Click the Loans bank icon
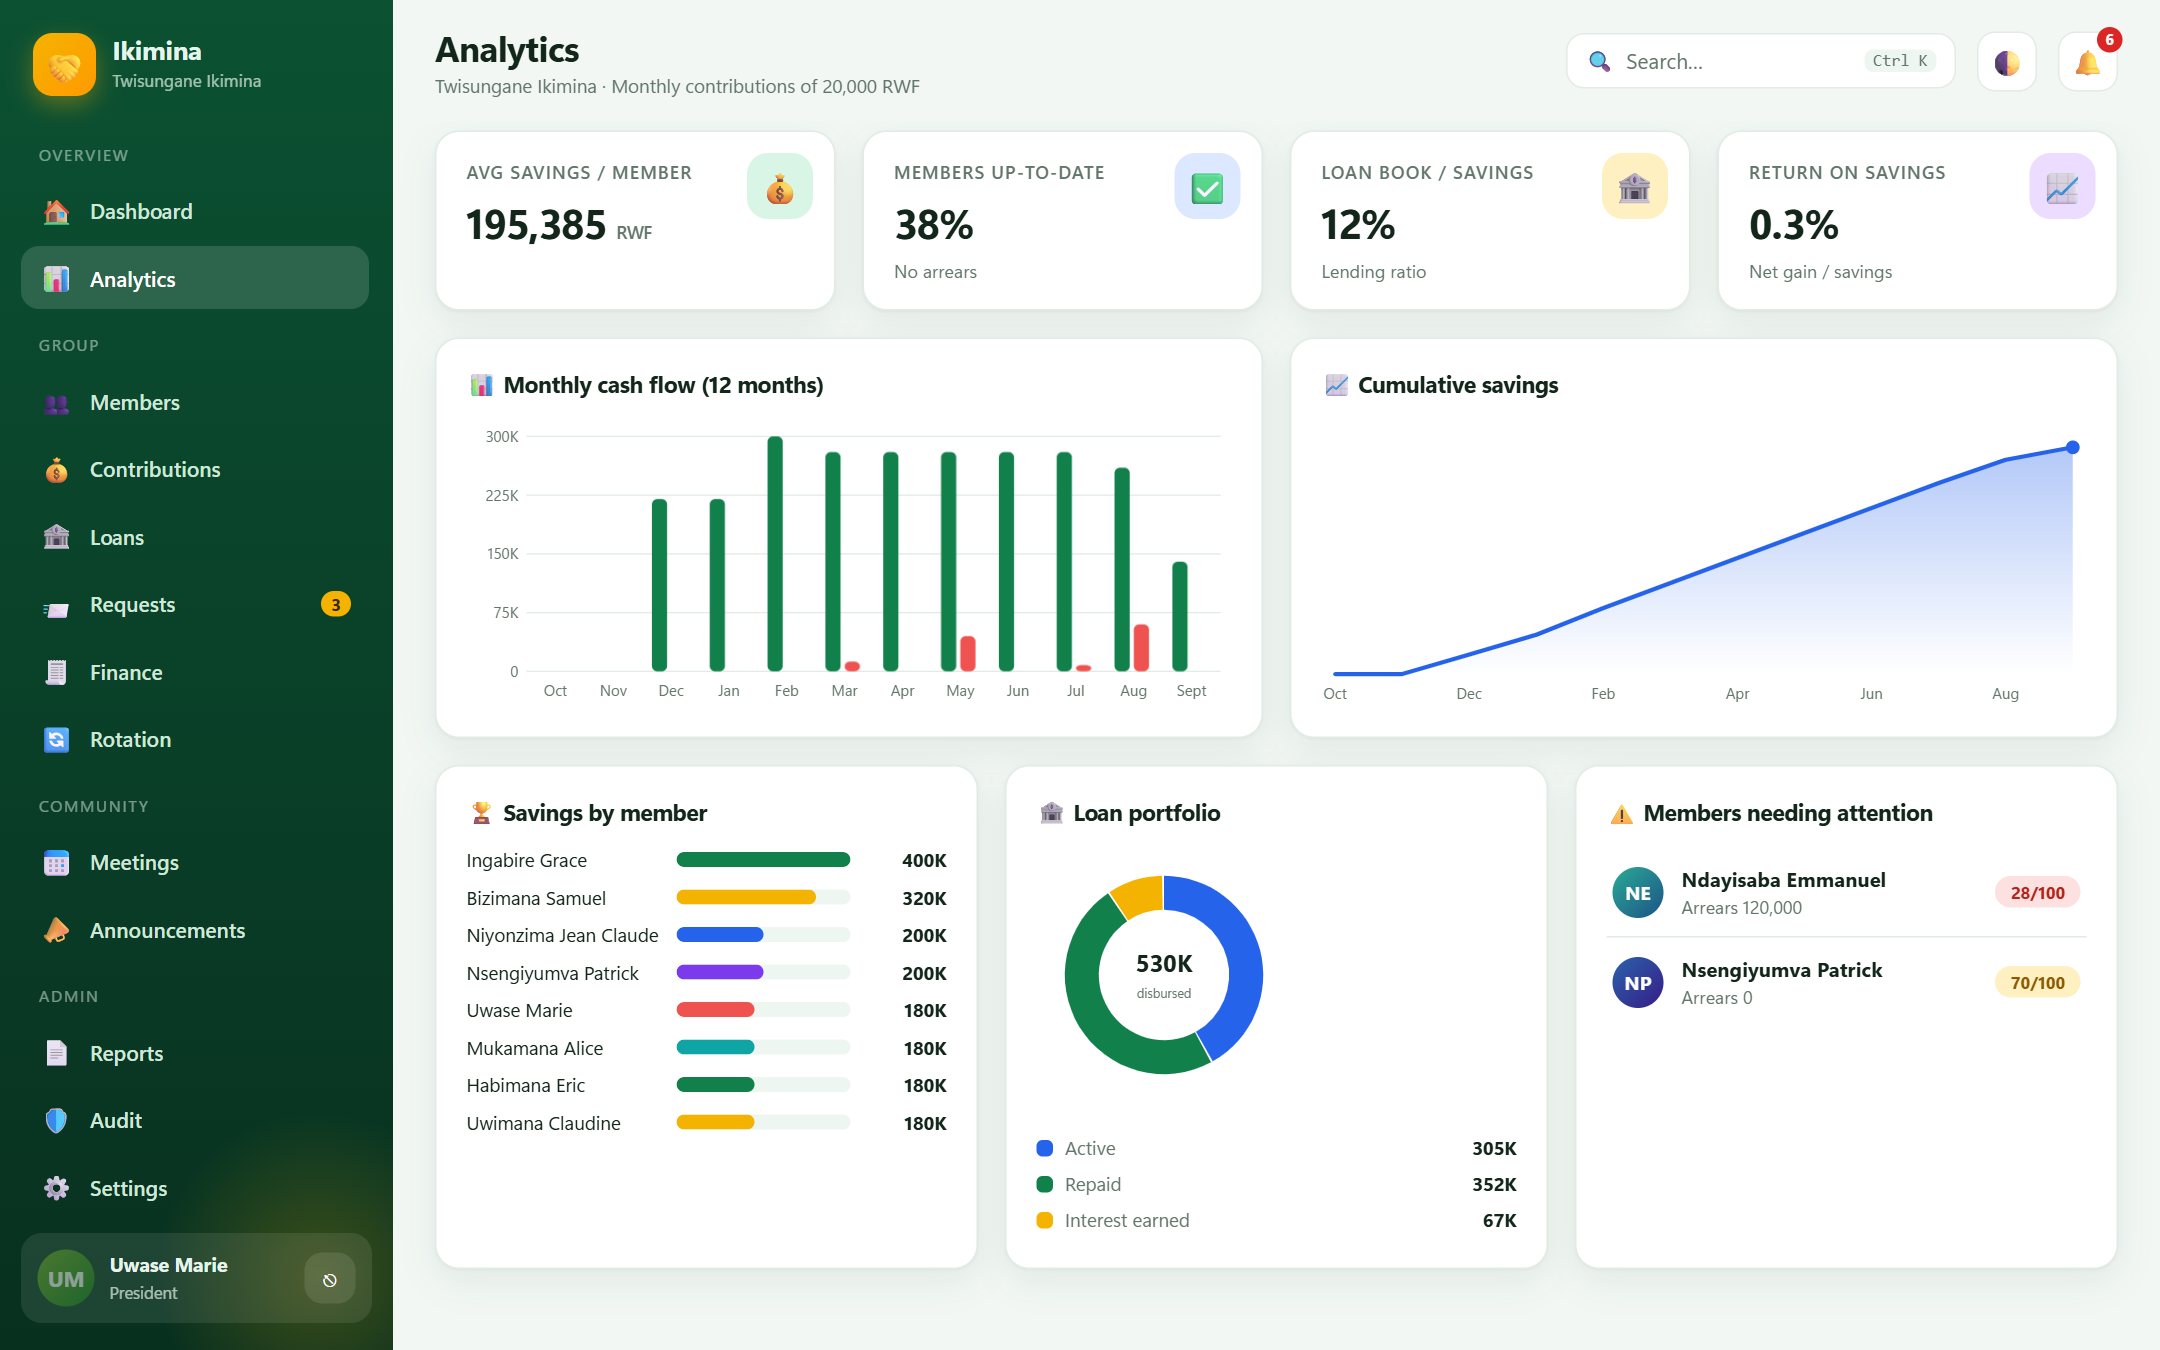The image size is (2160, 1350). pos(57,537)
